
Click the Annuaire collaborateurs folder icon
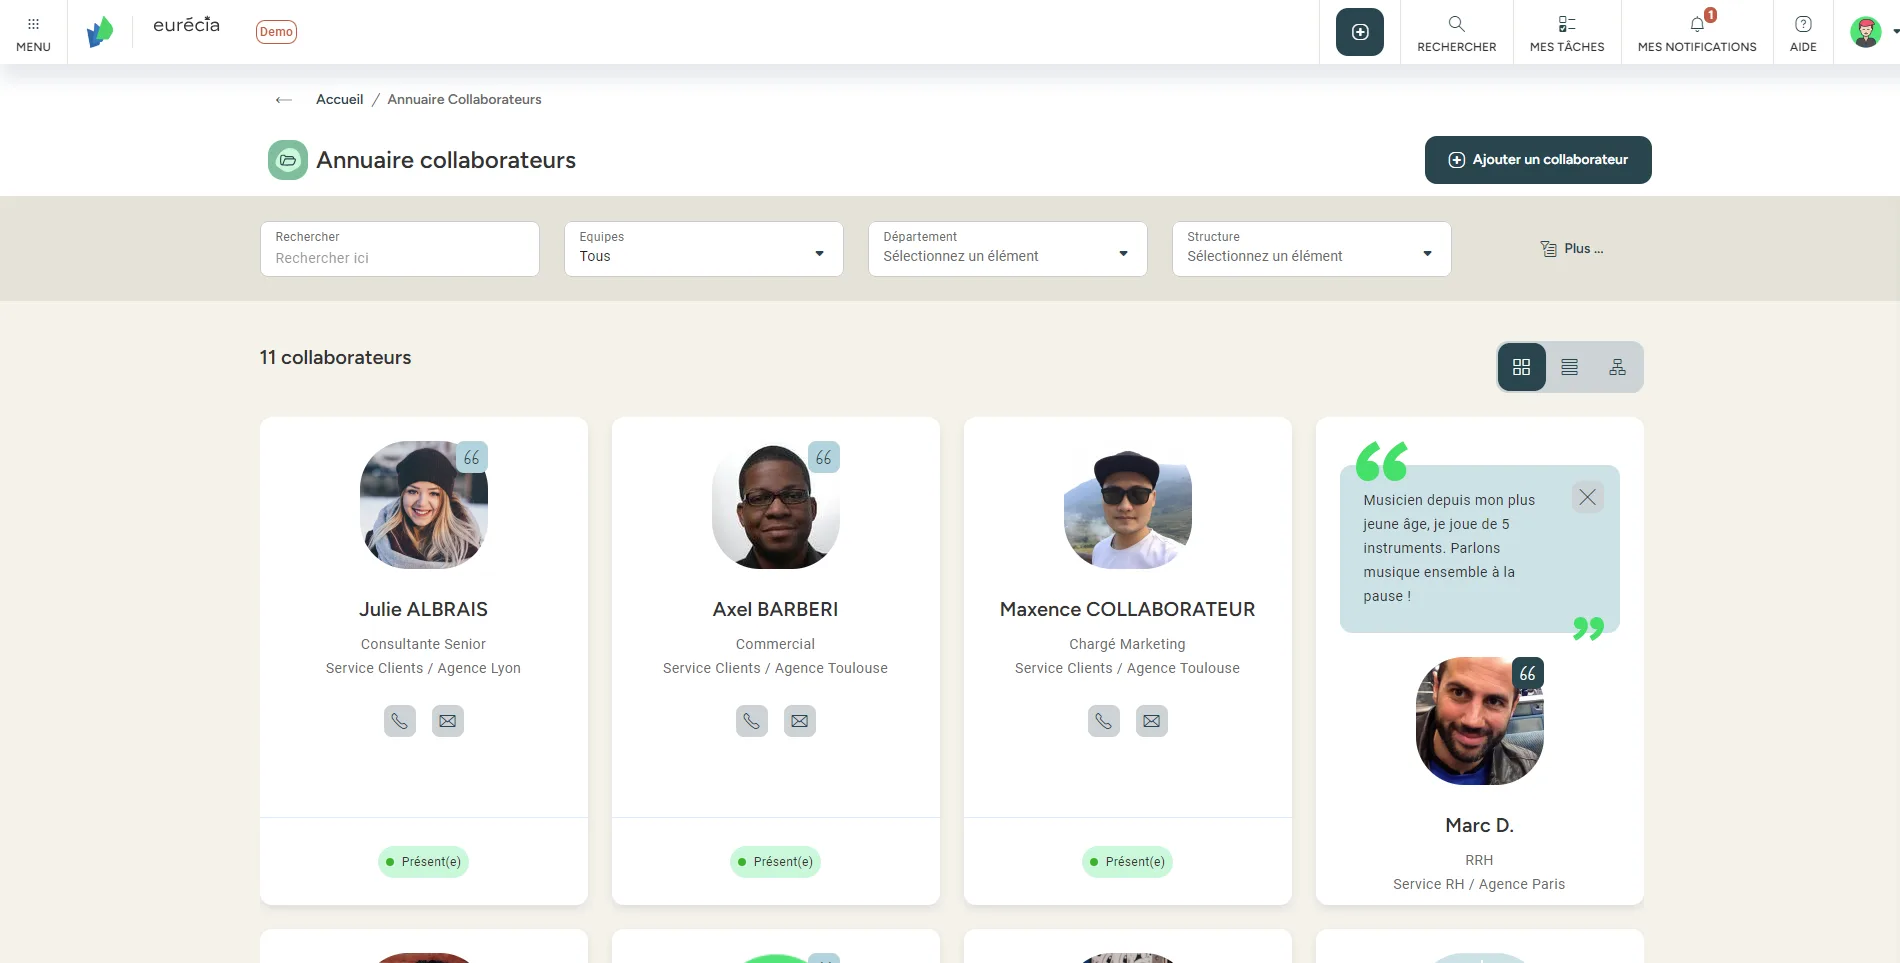pos(288,160)
